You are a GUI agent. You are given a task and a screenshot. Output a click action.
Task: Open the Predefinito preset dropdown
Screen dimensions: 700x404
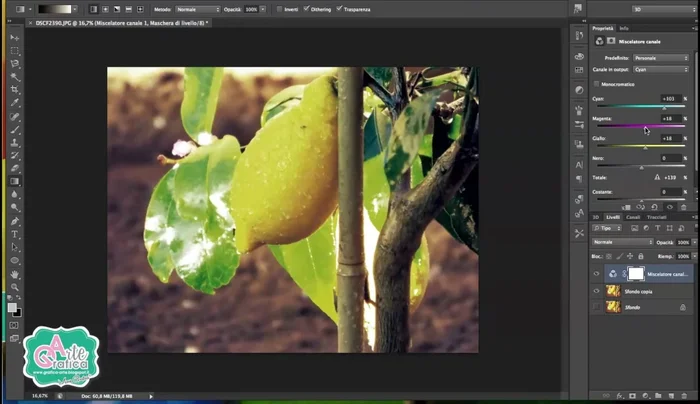pos(660,58)
